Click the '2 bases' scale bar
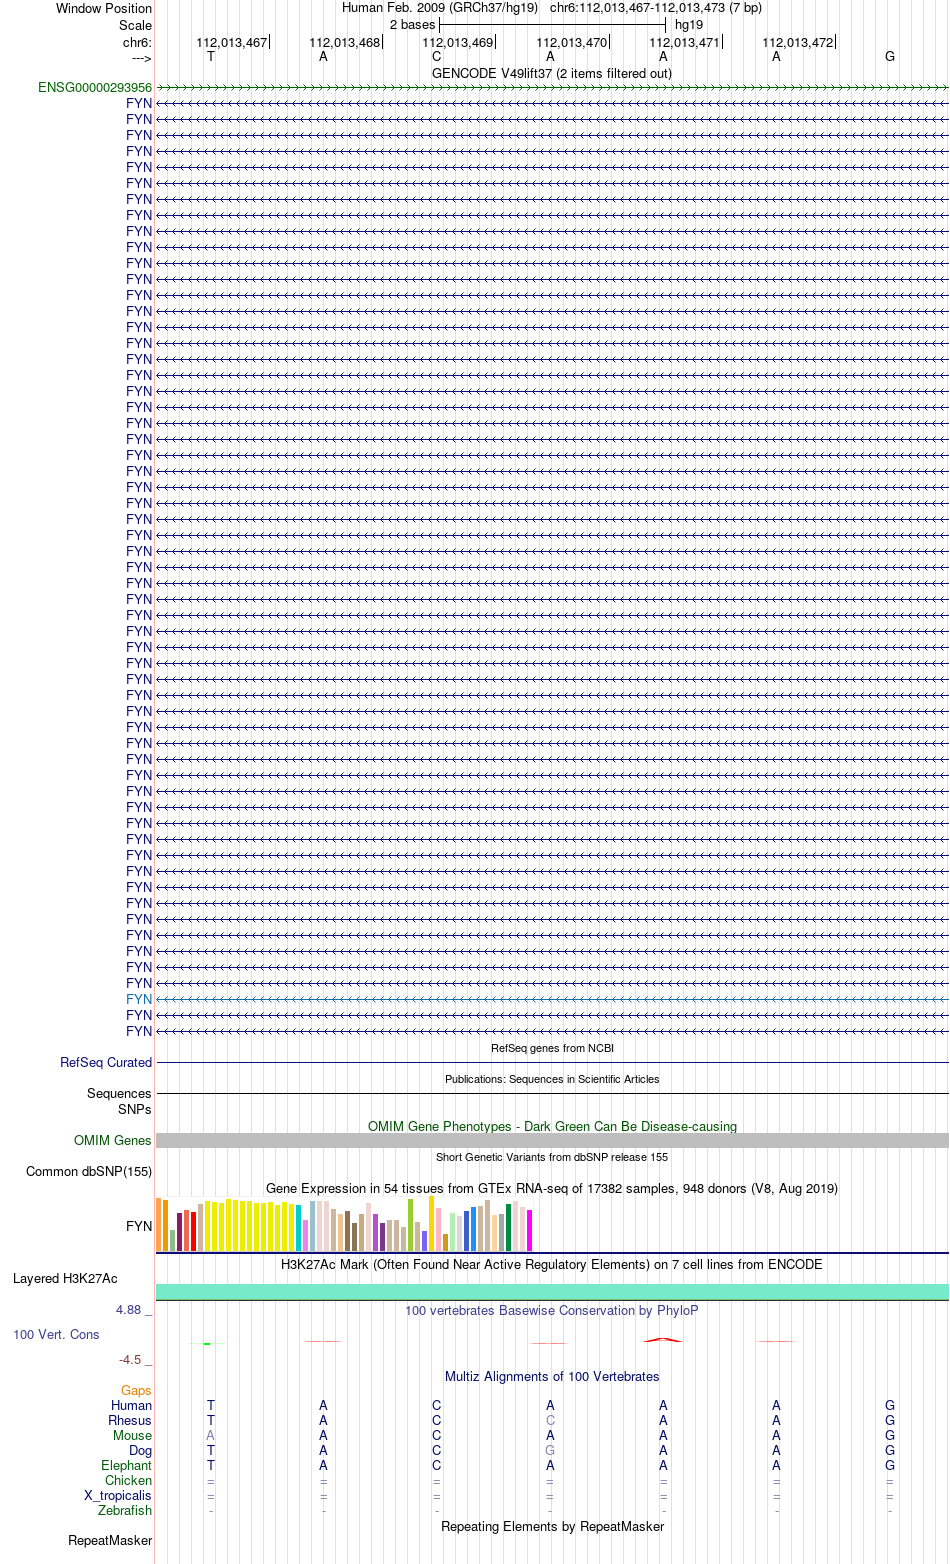 tap(552, 24)
